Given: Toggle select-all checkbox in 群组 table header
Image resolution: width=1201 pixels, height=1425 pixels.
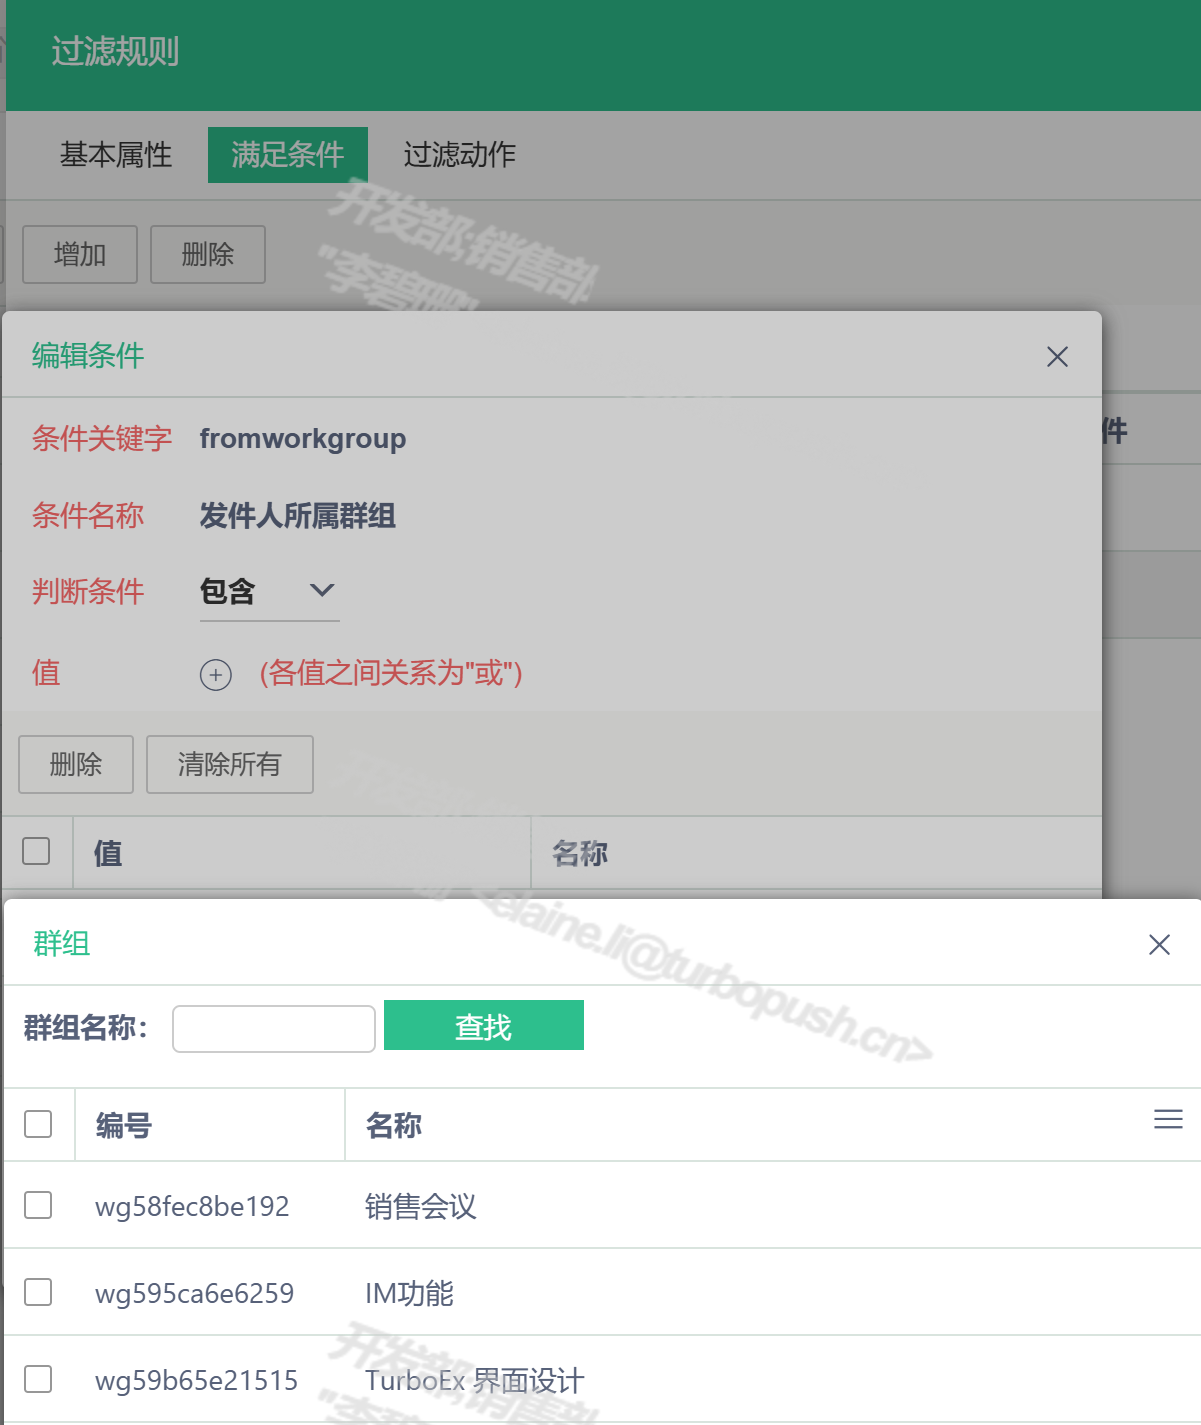Looking at the screenshot, I should [38, 1124].
